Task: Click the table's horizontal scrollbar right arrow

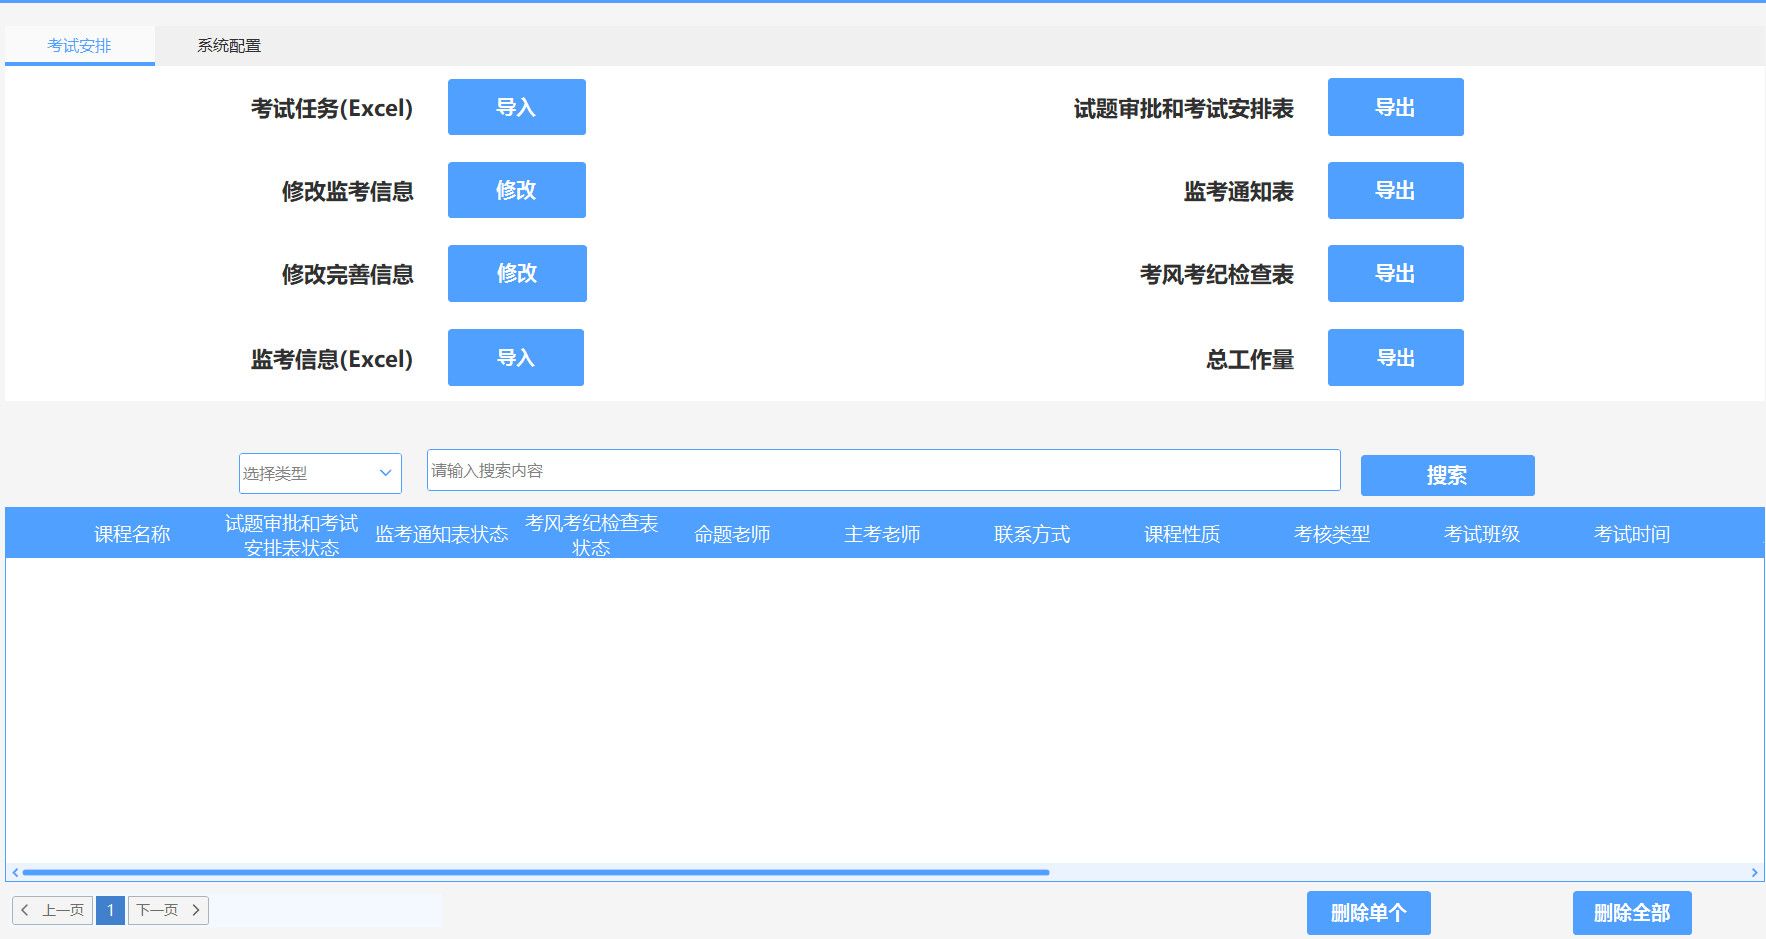Action: [1754, 873]
